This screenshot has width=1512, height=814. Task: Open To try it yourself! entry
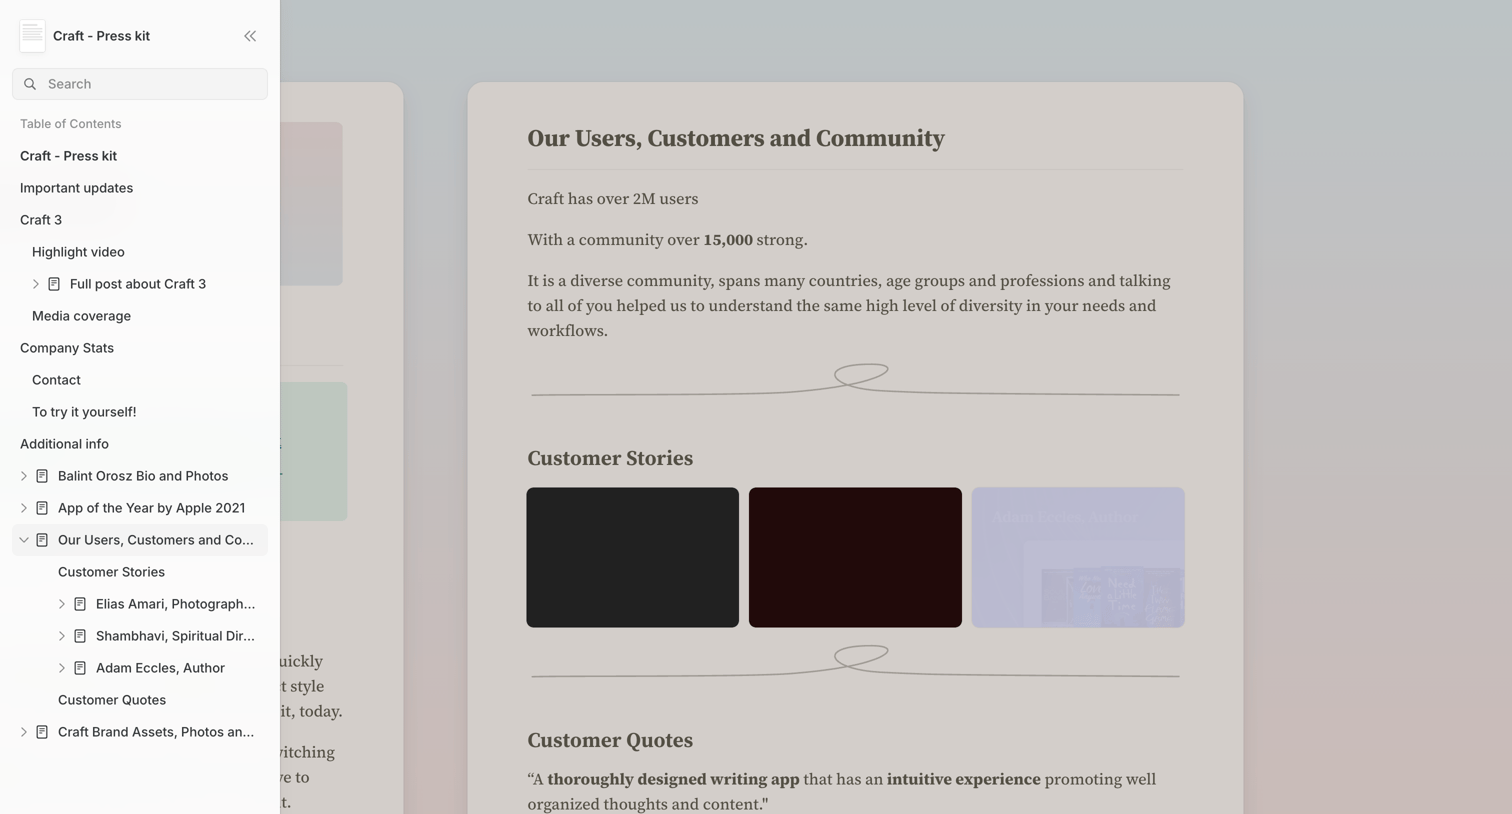click(84, 412)
